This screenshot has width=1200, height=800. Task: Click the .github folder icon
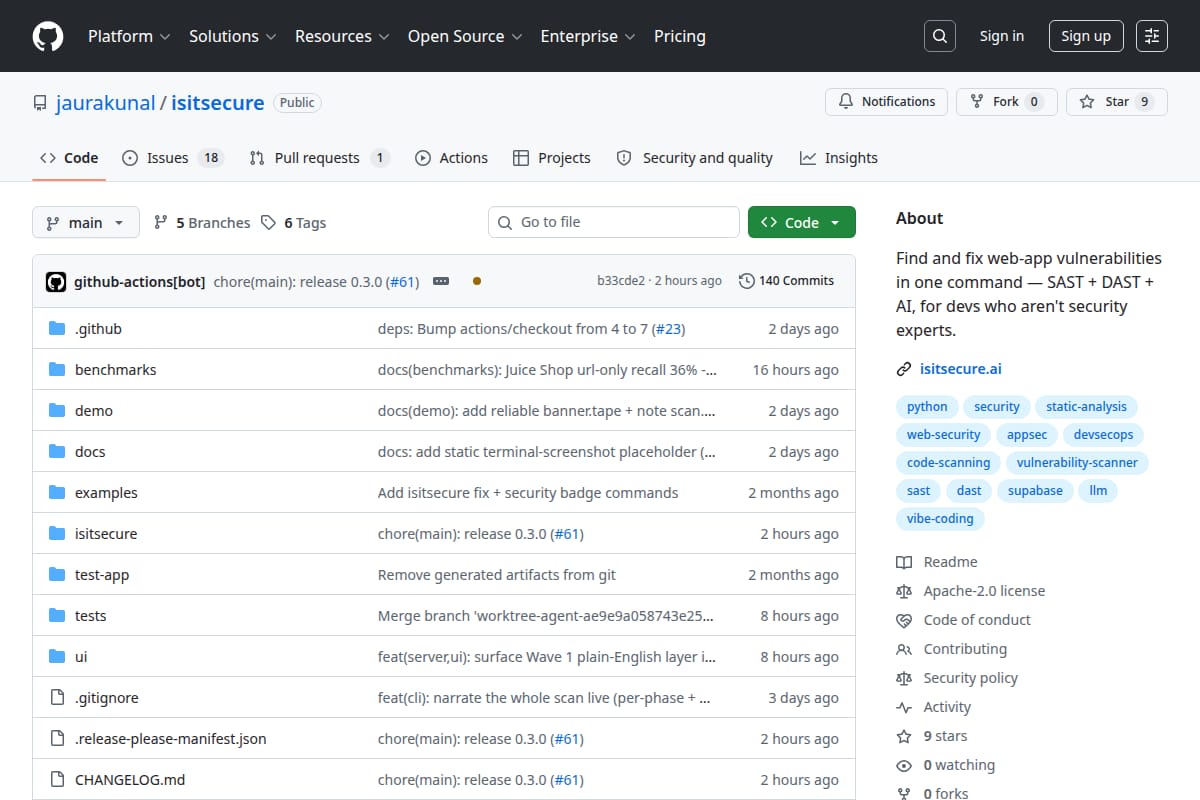click(x=57, y=329)
